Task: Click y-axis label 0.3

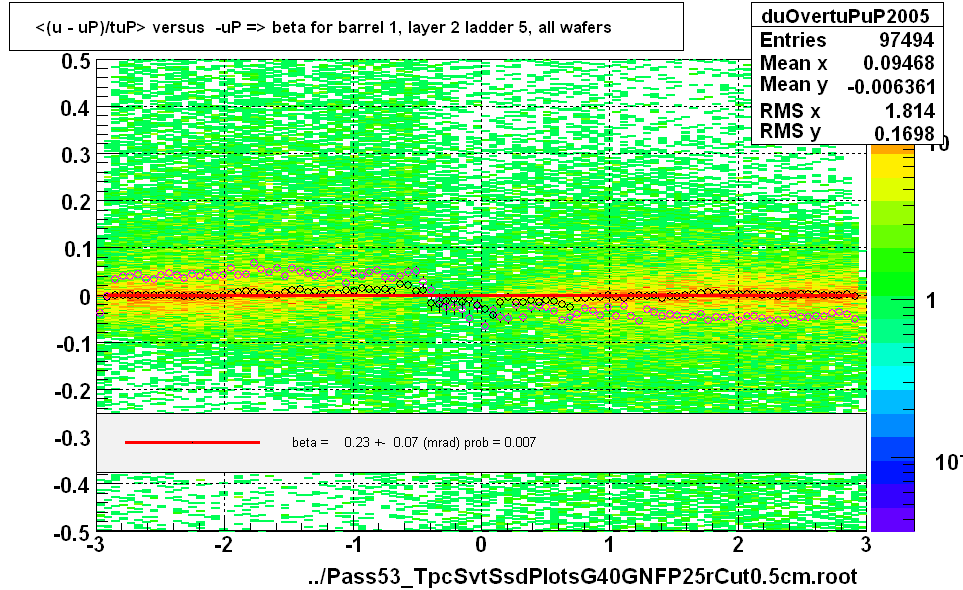Action: (76, 155)
